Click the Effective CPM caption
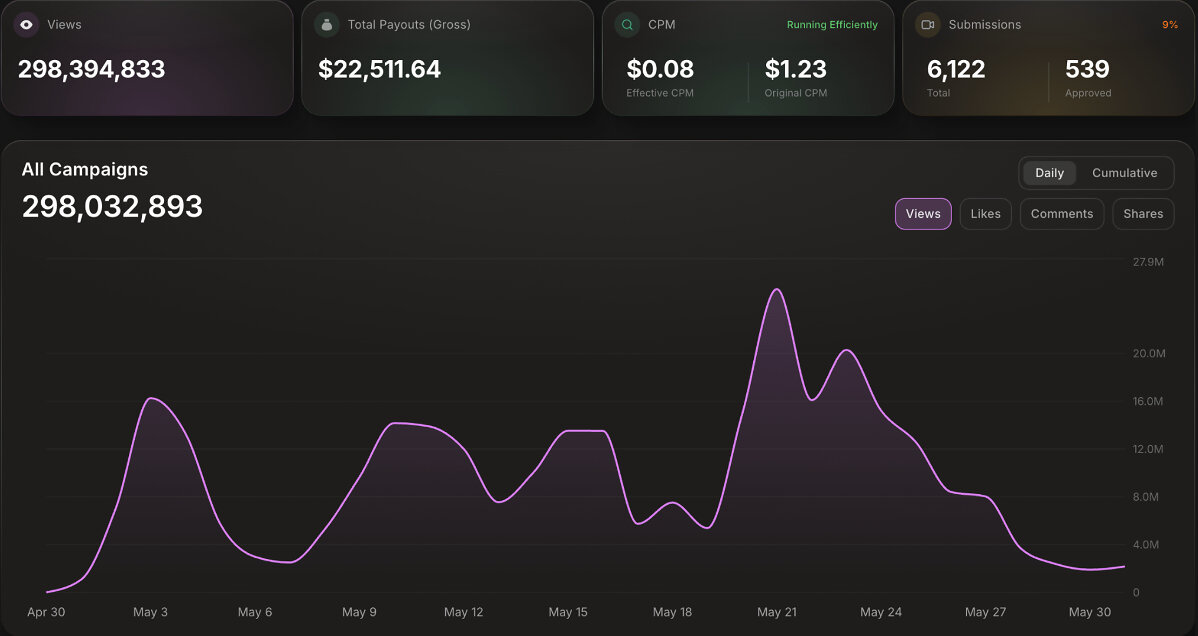The height and width of the screenshot is (636, 1198). (x=660, y=93)
